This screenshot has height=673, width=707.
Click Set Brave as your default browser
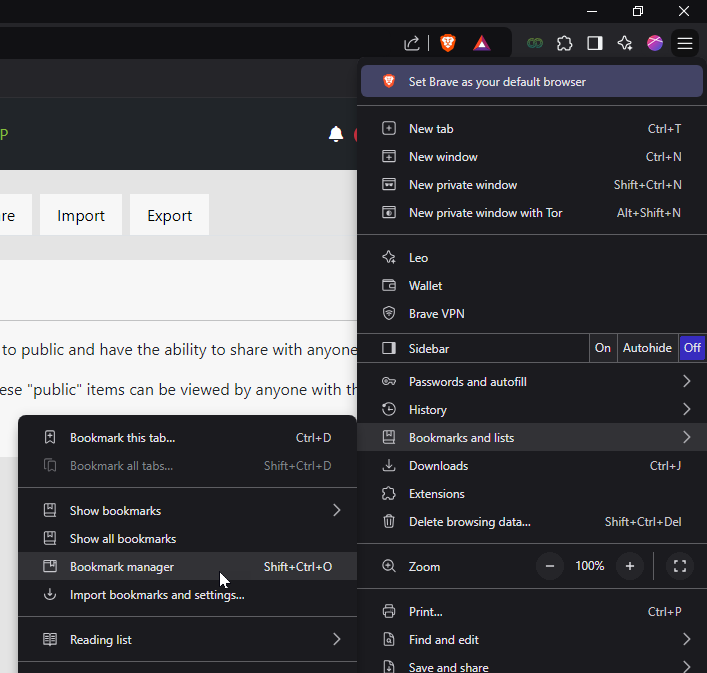532,82
